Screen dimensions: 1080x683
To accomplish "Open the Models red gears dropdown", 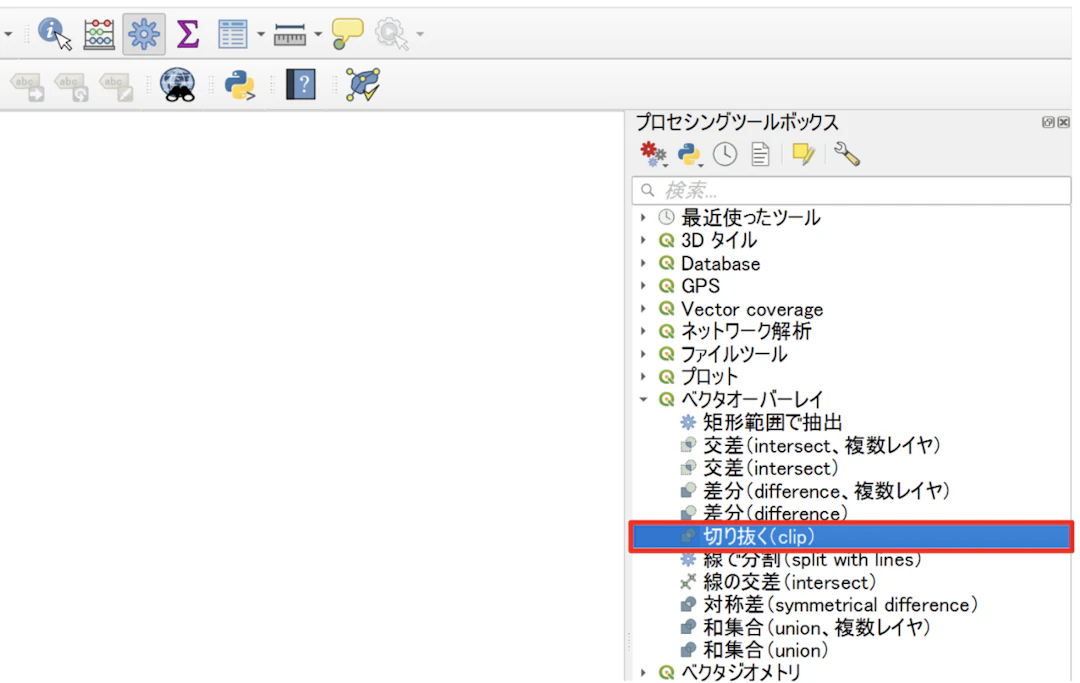I will pyautogui.click(x=655, y=154).
